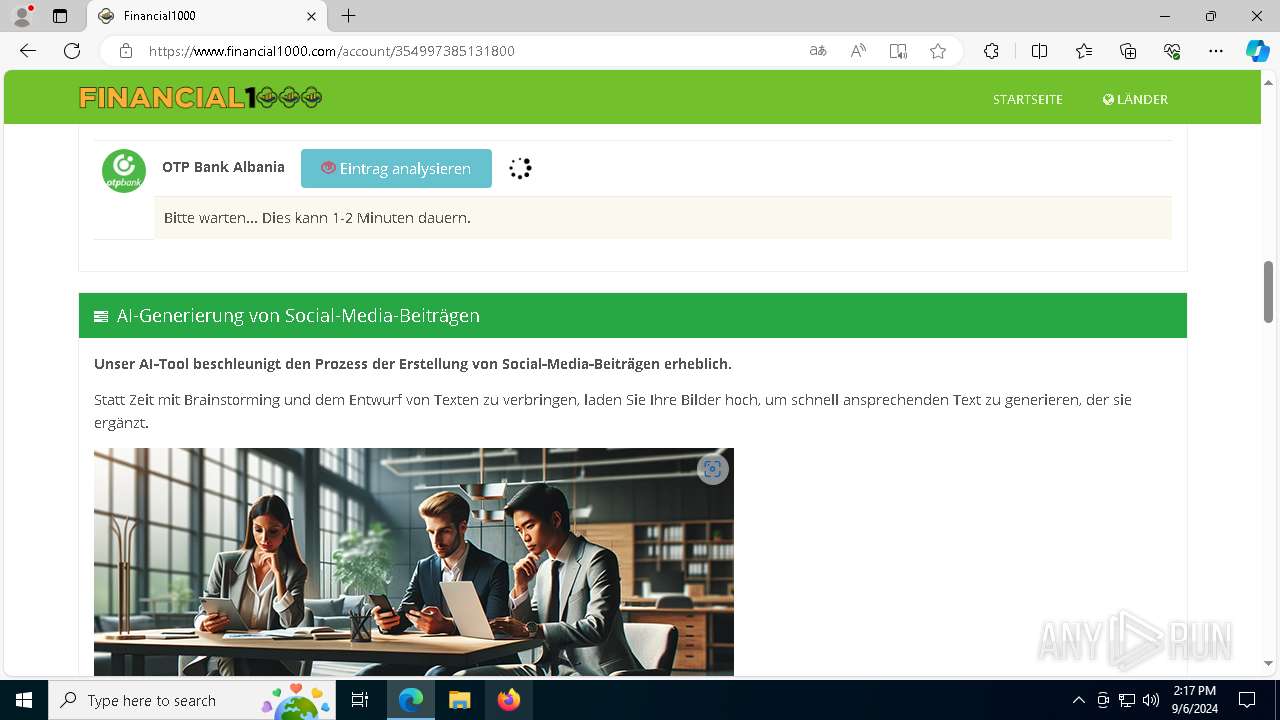The width and height of the screenshot is (1280, 720).
Task: Click visual search icon on image
Action: [712, 469]
